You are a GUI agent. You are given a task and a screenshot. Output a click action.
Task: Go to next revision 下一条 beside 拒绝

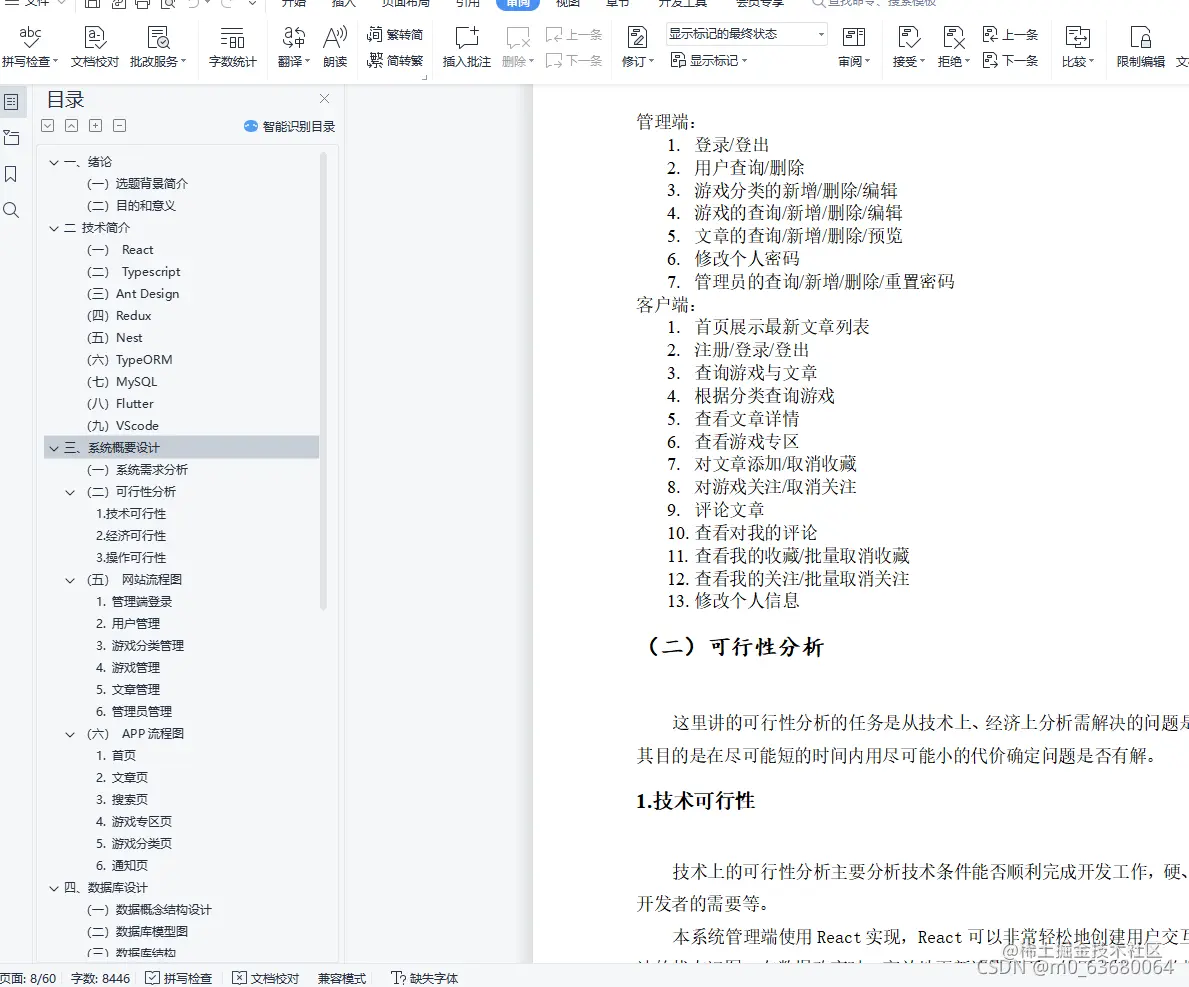tap(1010, 60)
